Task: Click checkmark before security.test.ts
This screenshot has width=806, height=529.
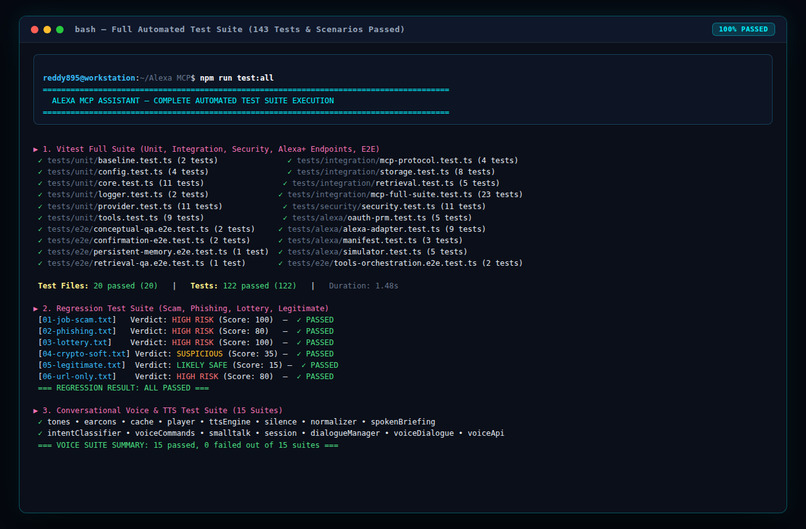Action: tap(285, 206)
